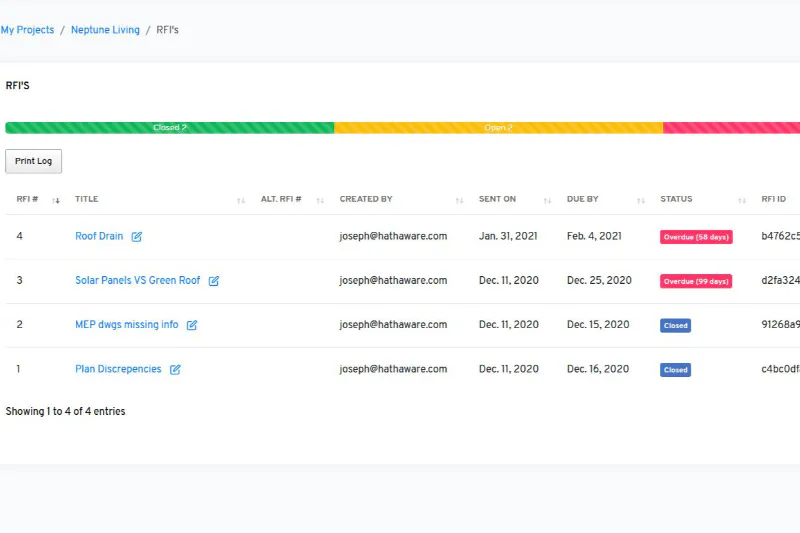The height and width of the screenshot is (533, 800).
Task: Click the SENT ON column header
Action: click(x=497, y=199)
